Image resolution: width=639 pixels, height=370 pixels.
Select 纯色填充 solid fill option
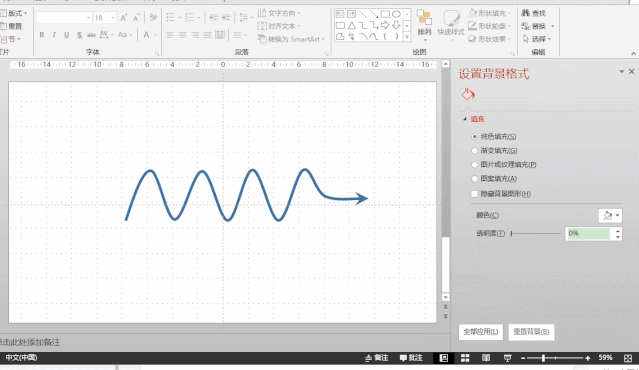click(x=494, y=137)
